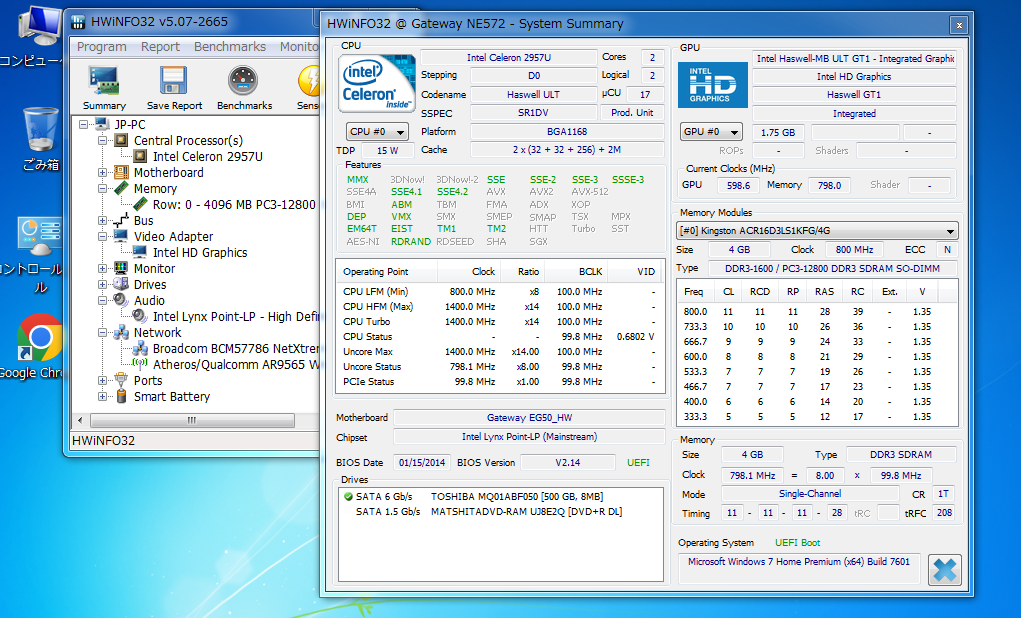Click the 800.0 frequency timing row
The height and width of the screenshot is (618, 1021).
point(817,312)
